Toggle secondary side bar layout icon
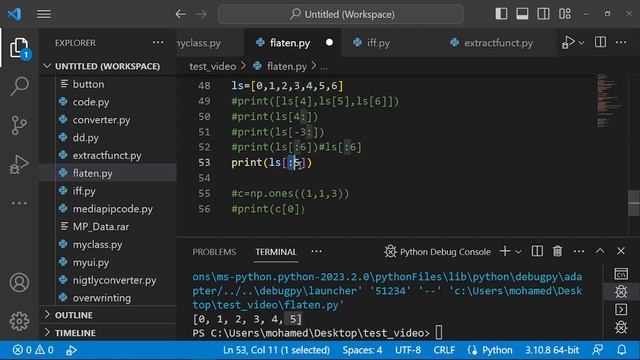Viewport: 640px width, 360px height. [543, 14]
